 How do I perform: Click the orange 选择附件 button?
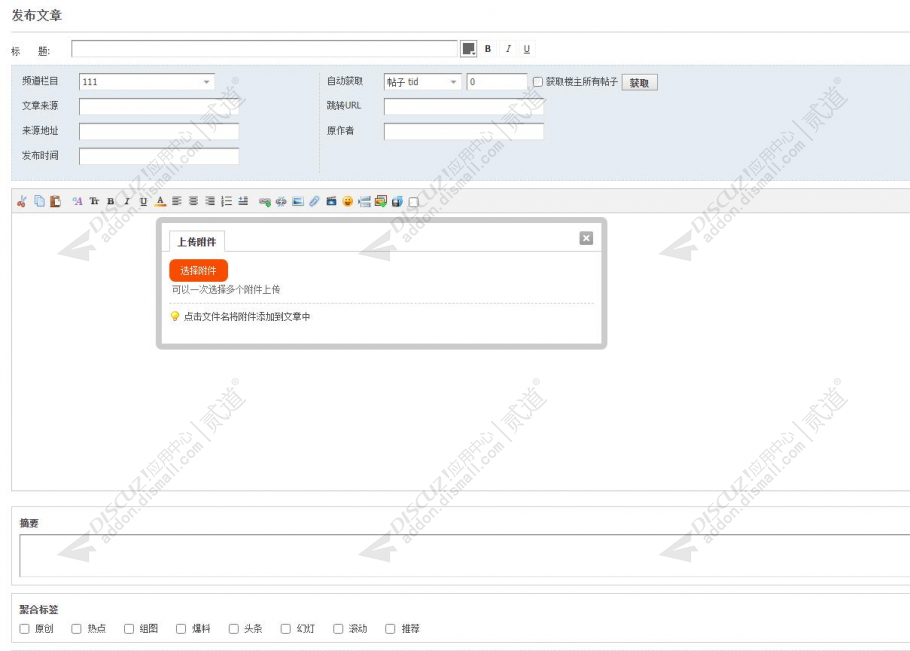pyautogui.click(x=198, y=270)
